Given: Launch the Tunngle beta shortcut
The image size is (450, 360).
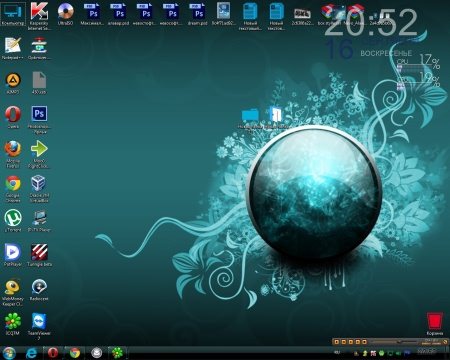Looking at the screenshot, I should click(39, 255).
